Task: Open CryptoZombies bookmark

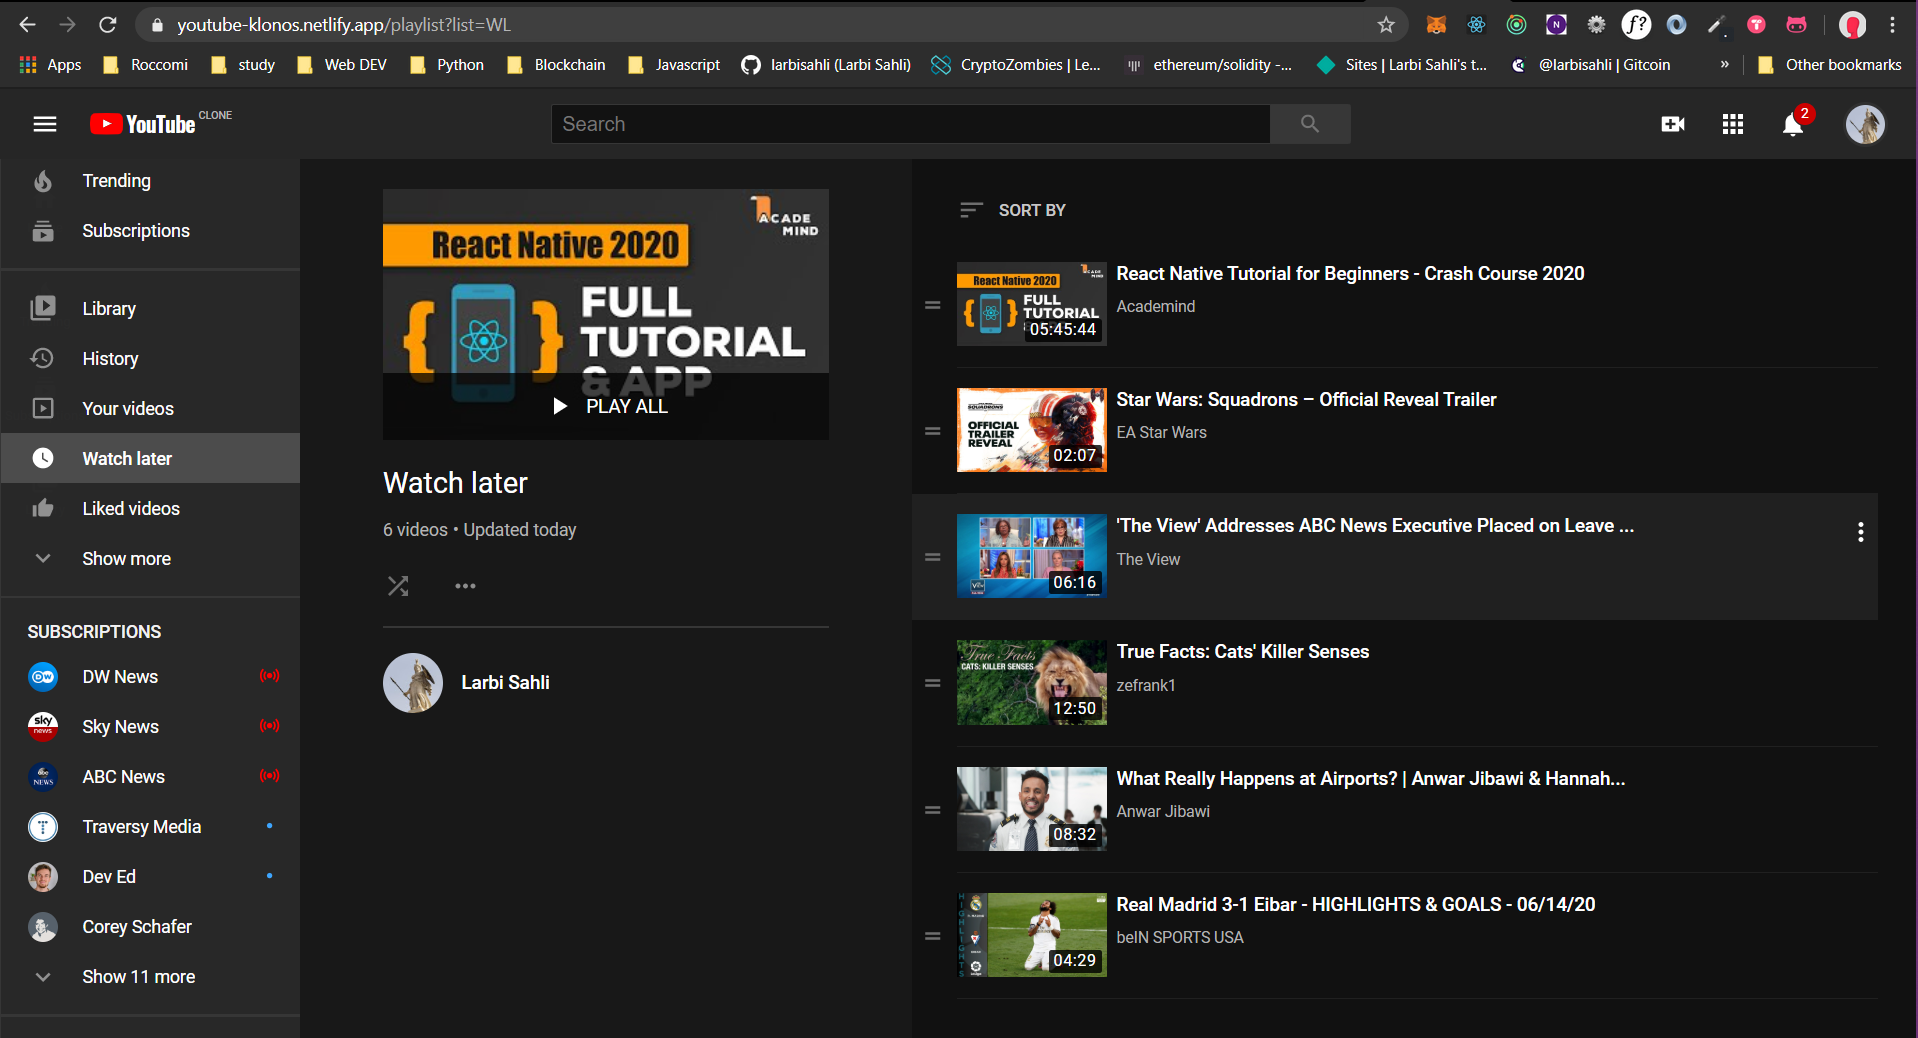Action: point(1016,65)
